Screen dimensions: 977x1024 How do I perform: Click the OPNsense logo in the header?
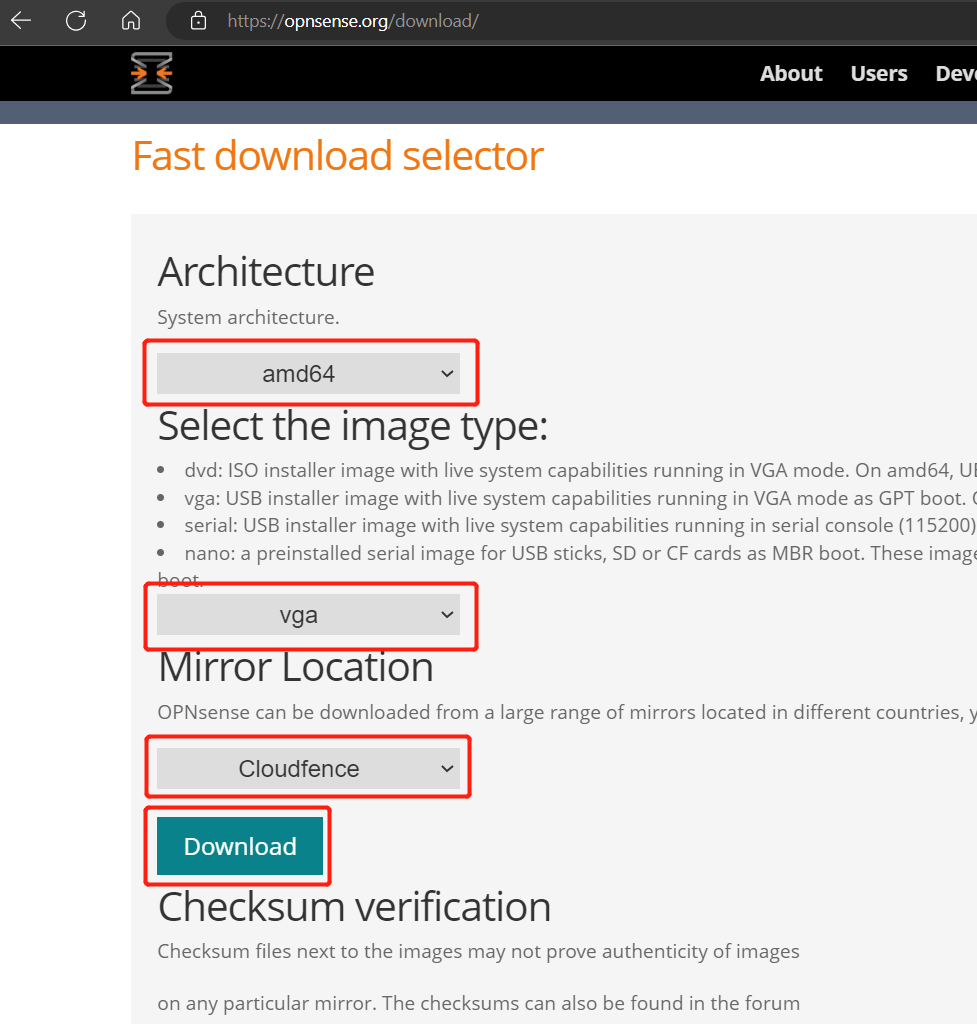click(151, 73)
